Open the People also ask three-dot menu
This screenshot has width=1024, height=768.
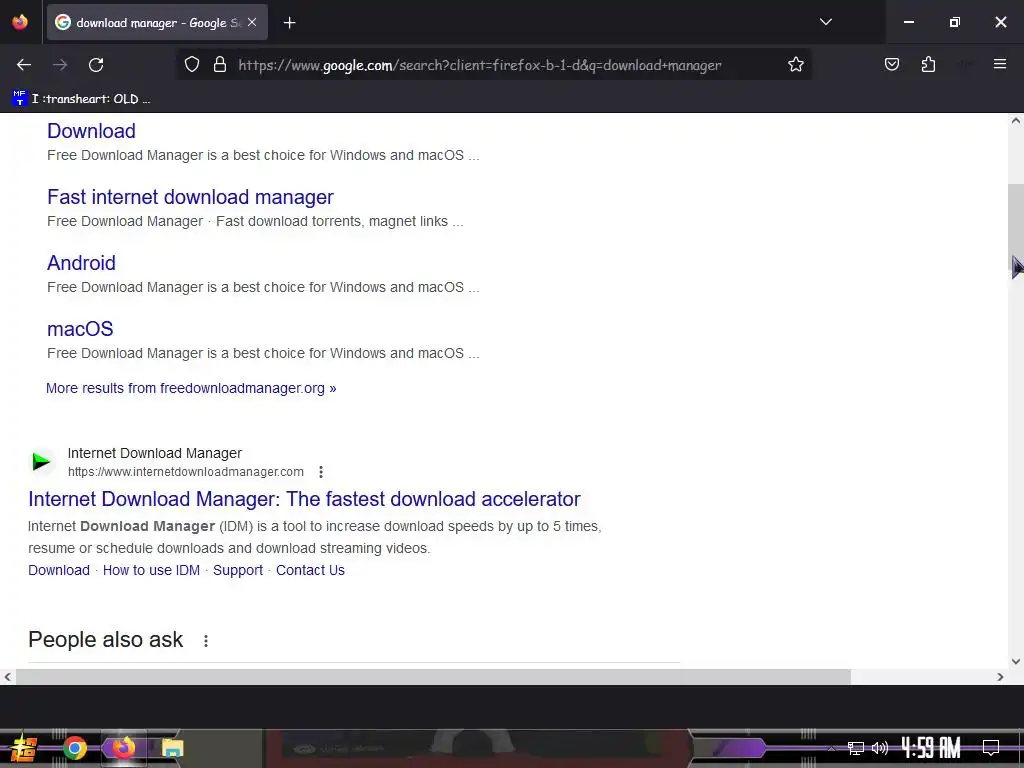[206, 641]
